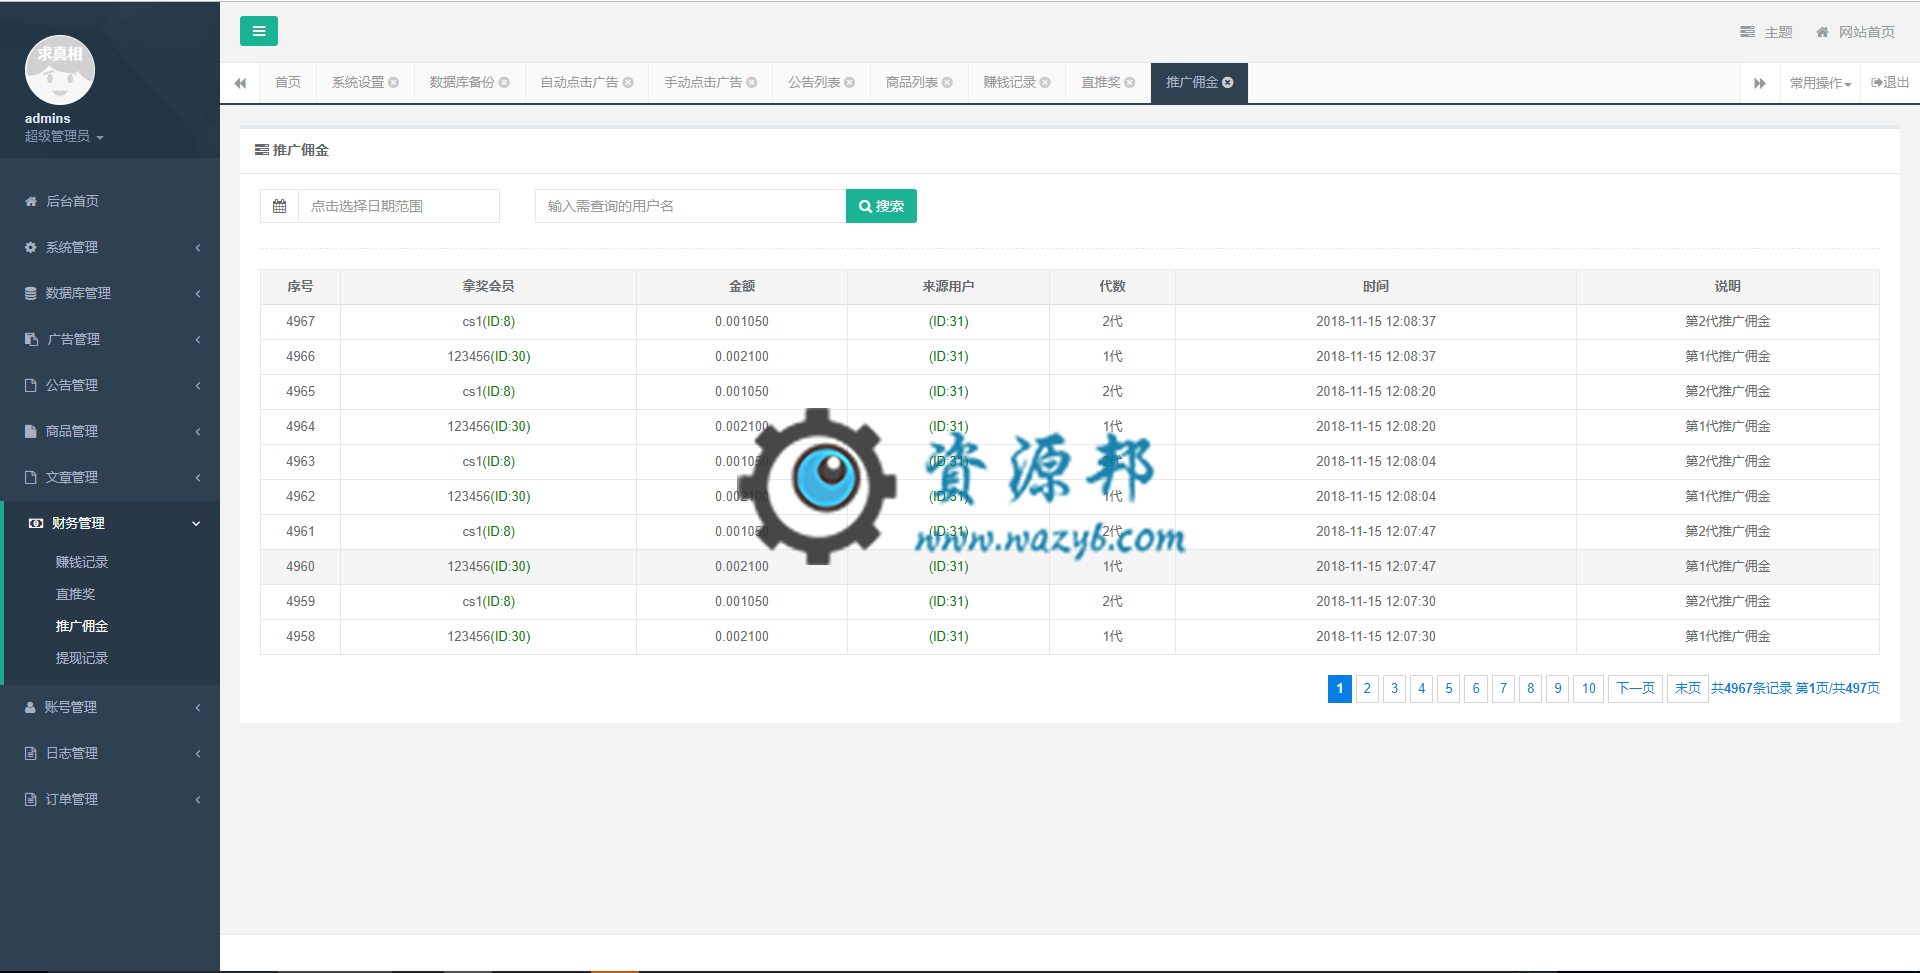The image size is (1920, 973).
Task: Switch to the 系统设置 tab
Action: pos(358,82)
